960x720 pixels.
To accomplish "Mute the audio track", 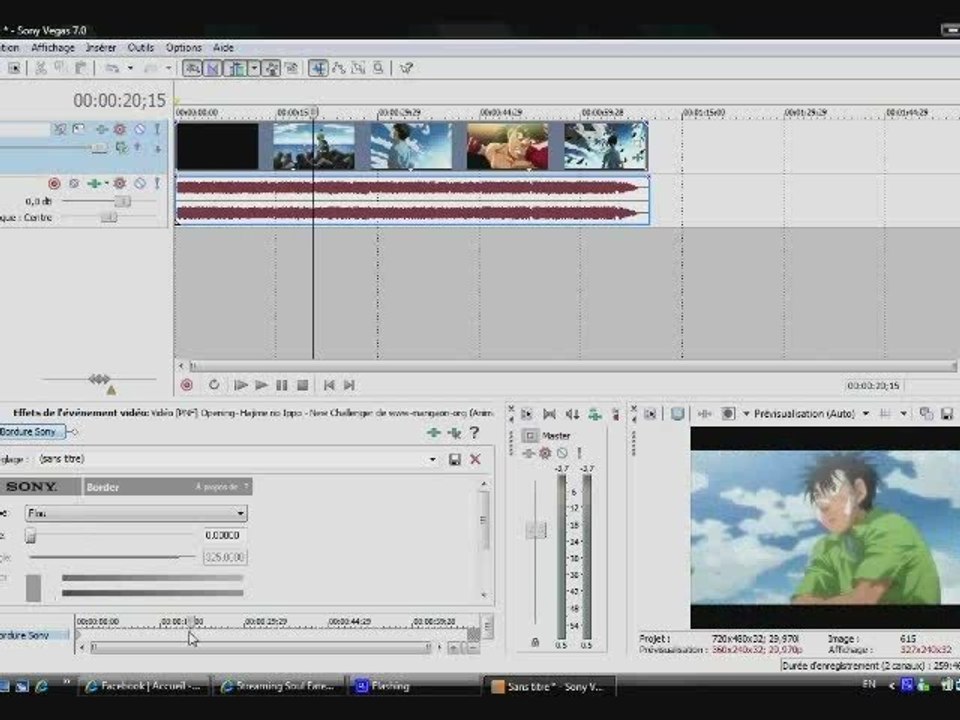I will (140, 183).
